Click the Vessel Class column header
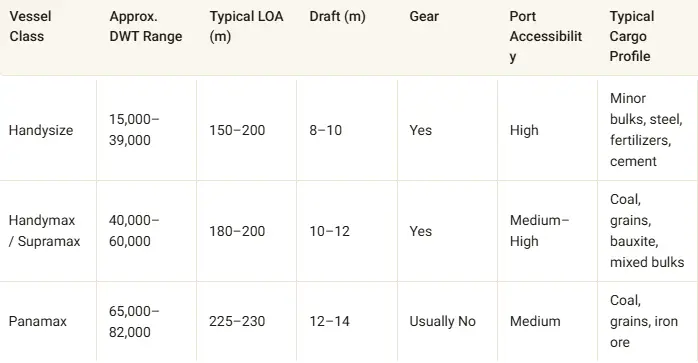Image resolution: width=698 pixels, height=363 pixels. pos(31,26)
